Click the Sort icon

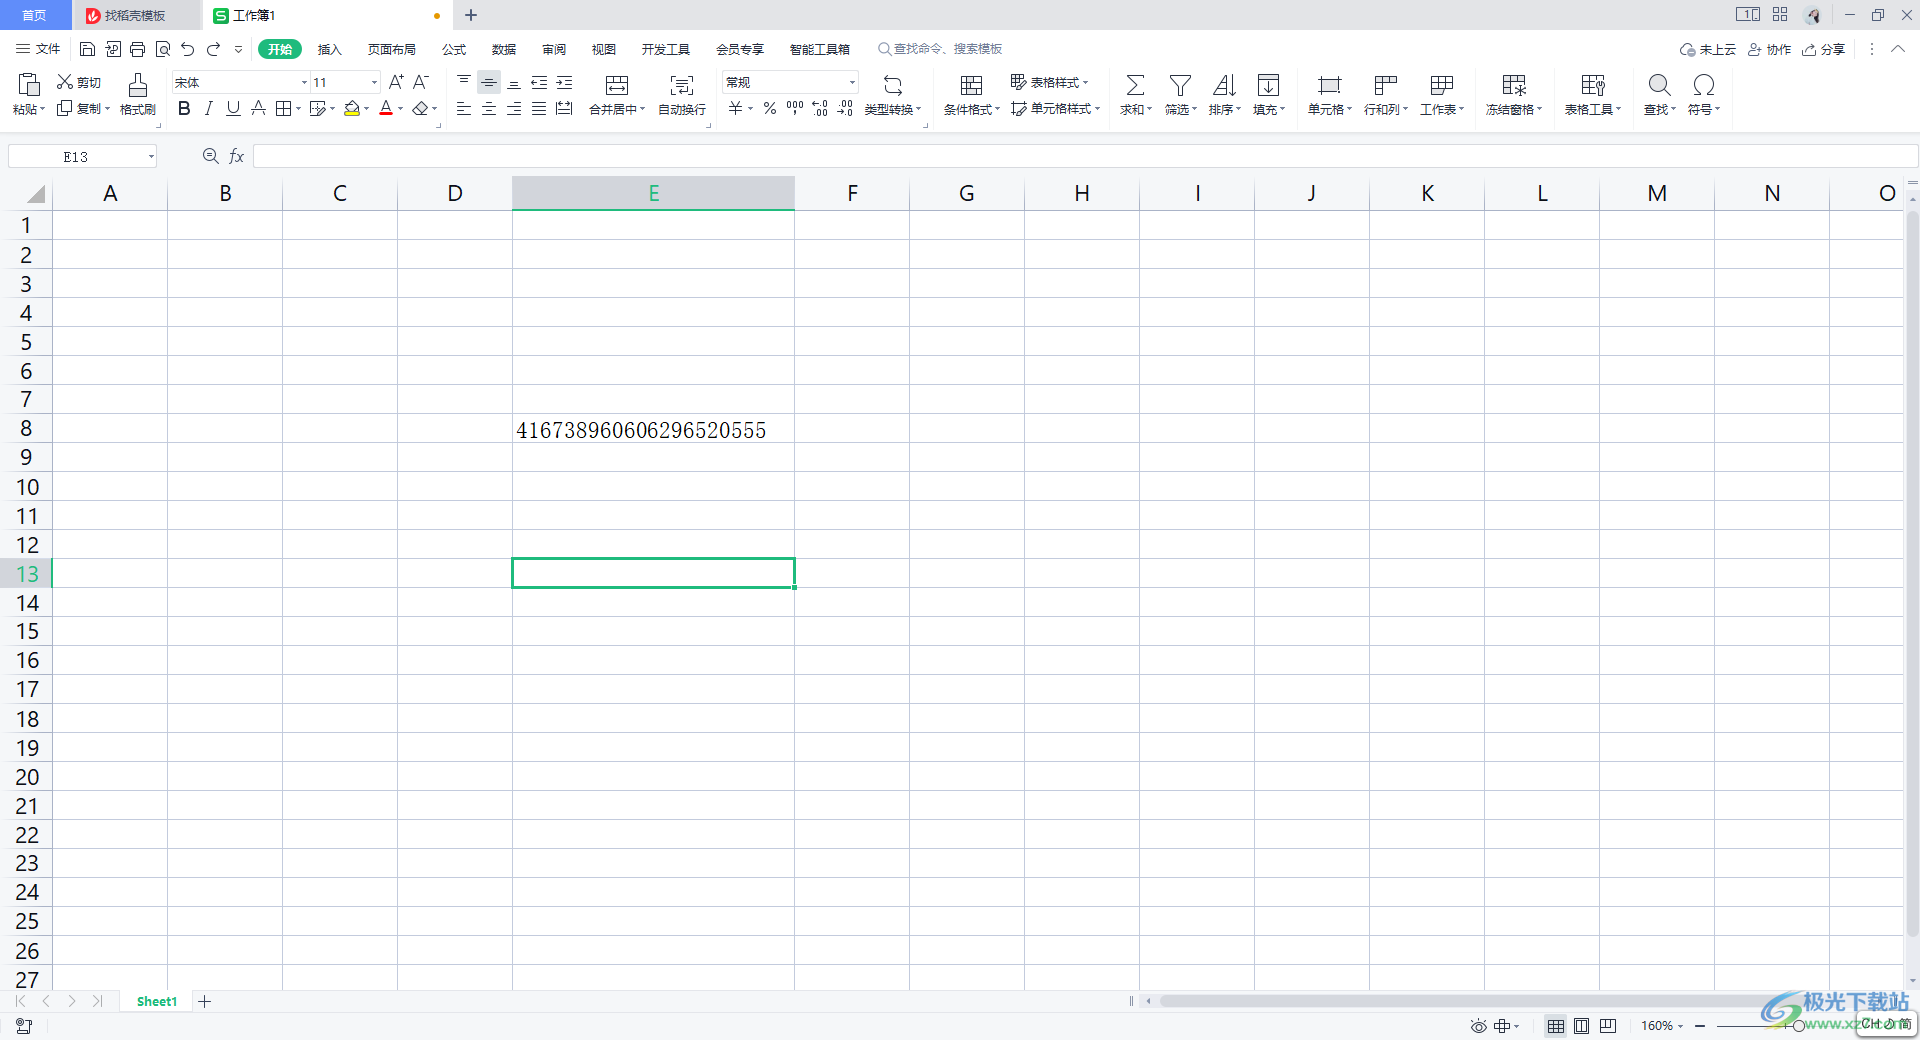(x=1224, y=85)
